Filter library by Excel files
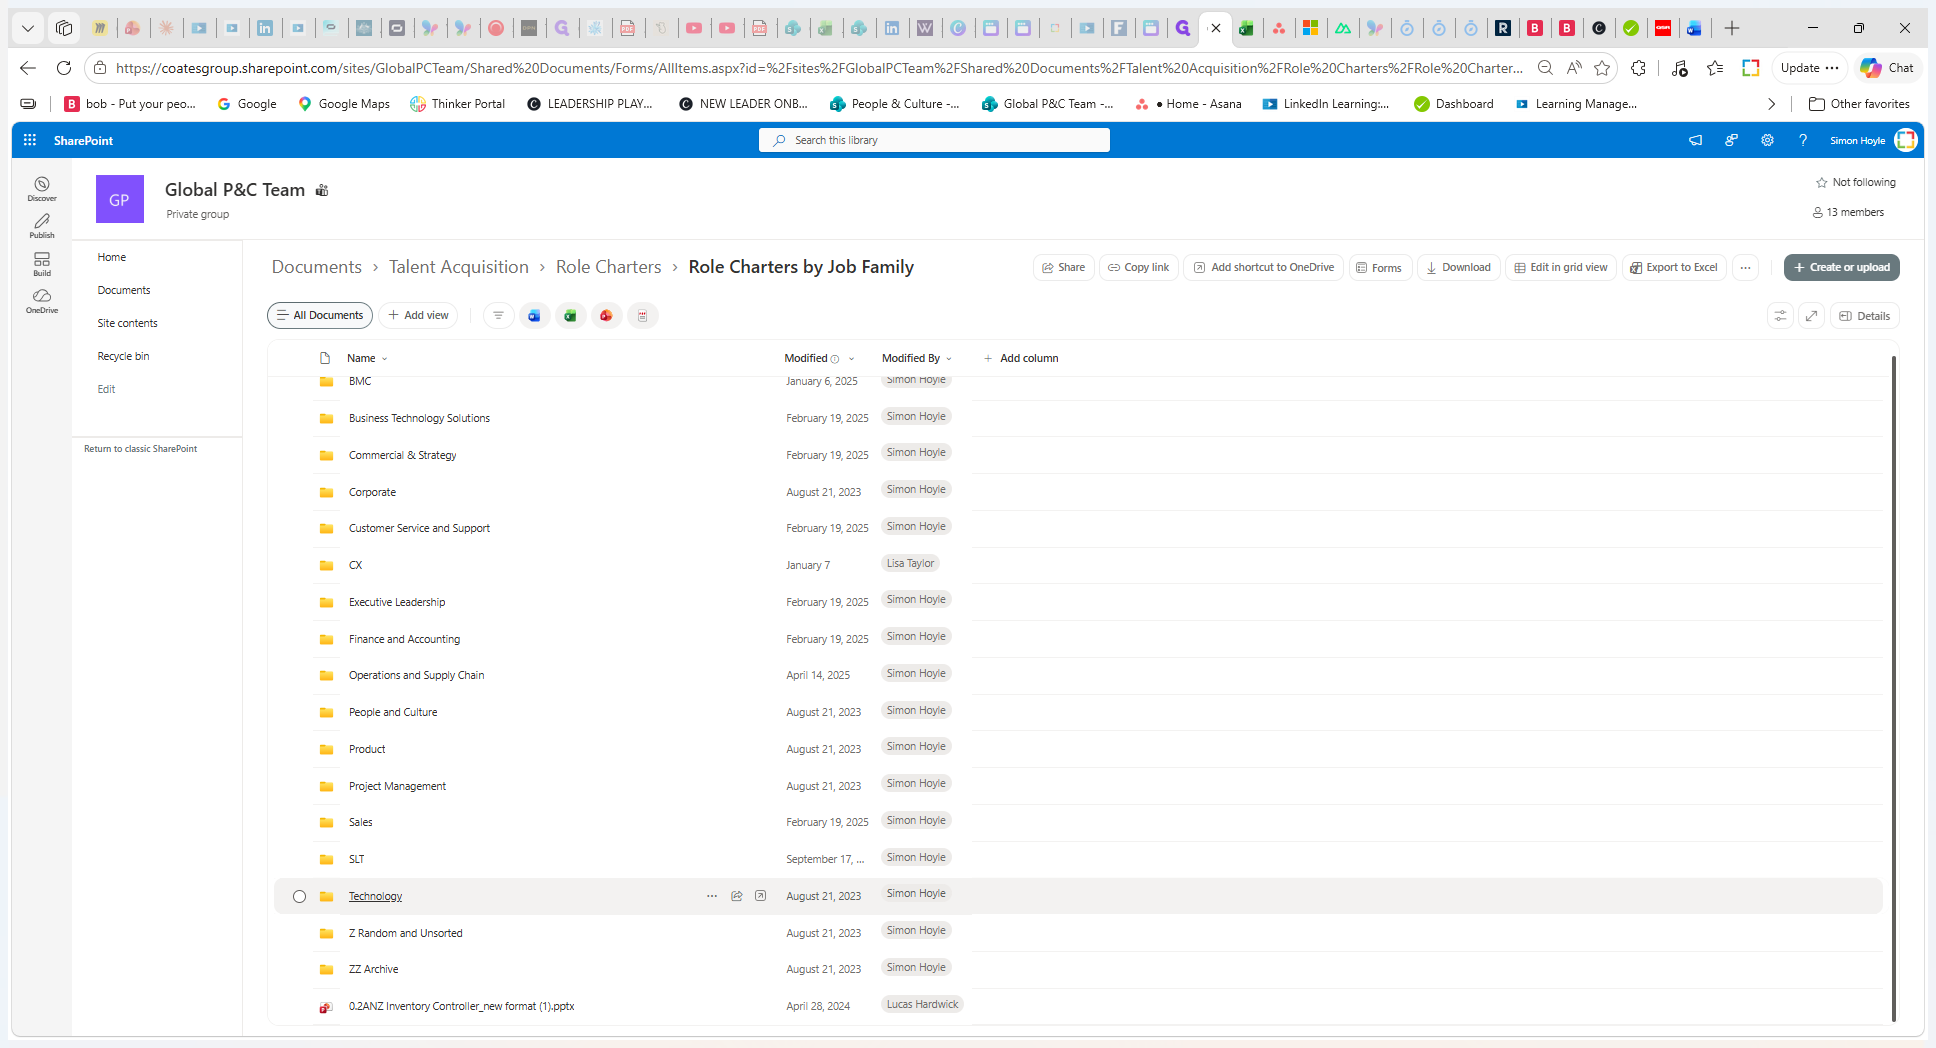 coord(570,316)
